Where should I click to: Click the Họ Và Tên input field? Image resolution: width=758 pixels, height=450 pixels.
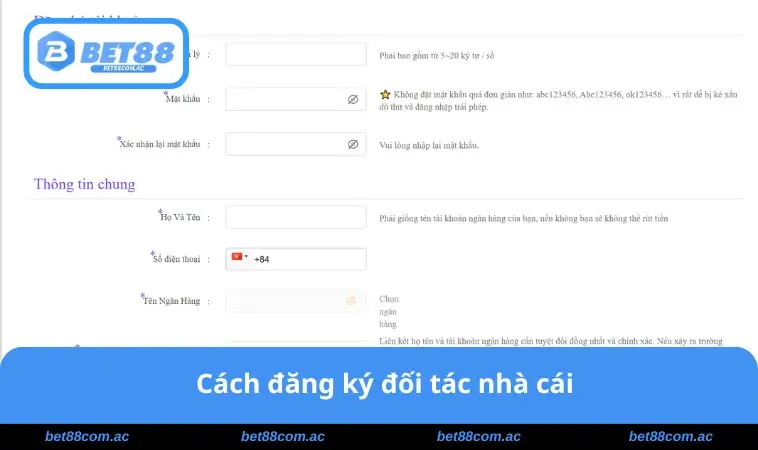(295, 217)
